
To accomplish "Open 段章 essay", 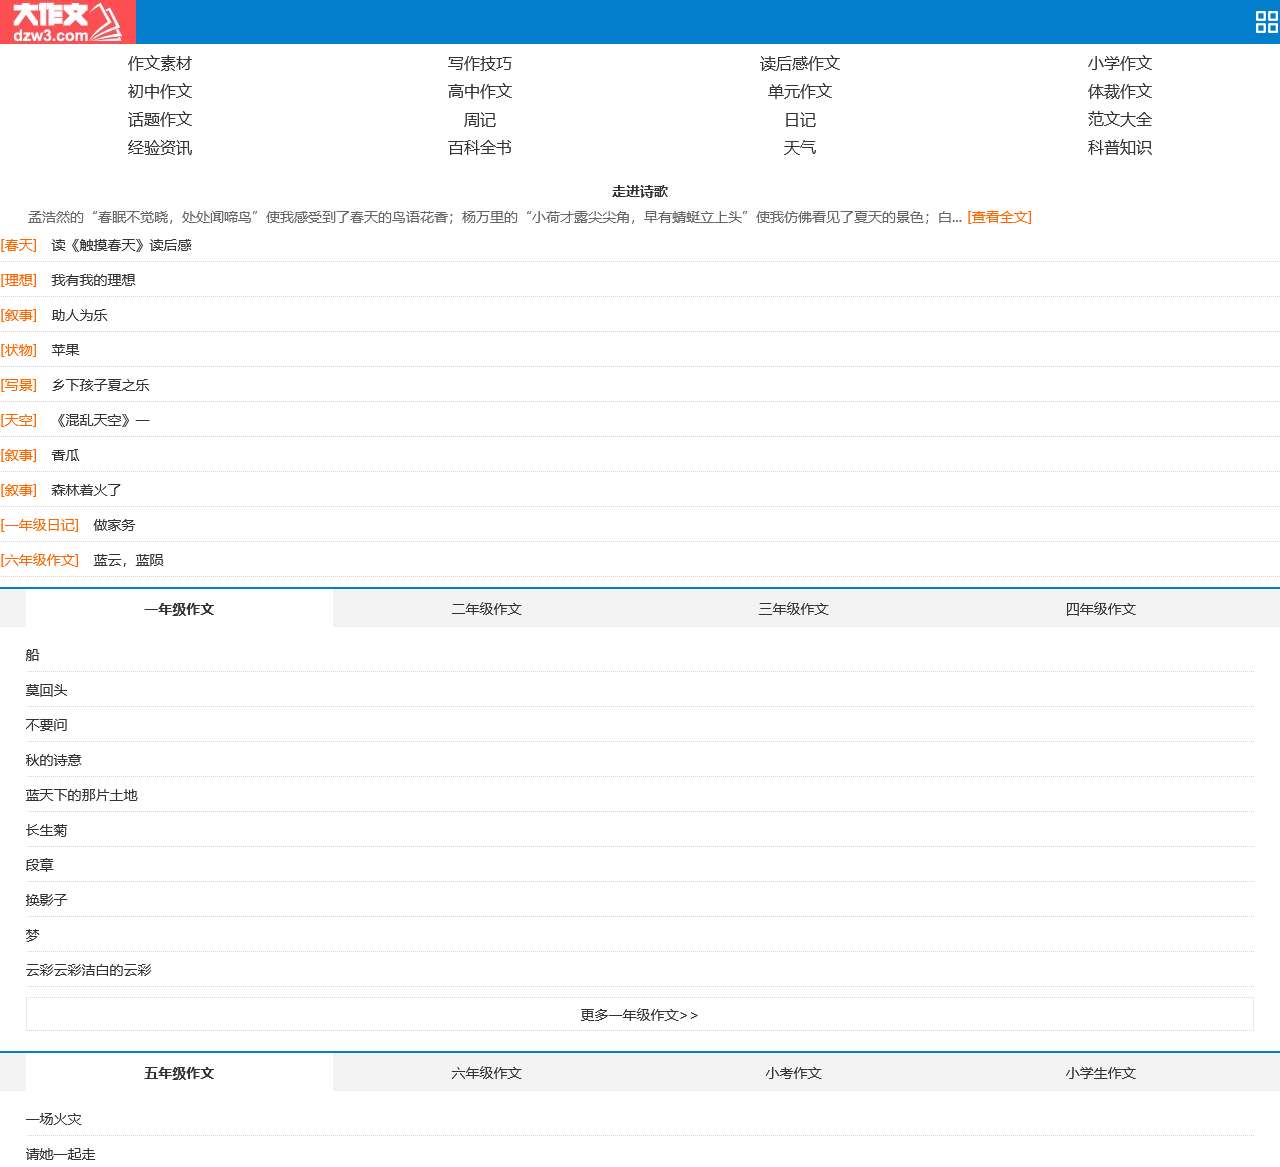I will pyautogui.click(x=39, y=865).
